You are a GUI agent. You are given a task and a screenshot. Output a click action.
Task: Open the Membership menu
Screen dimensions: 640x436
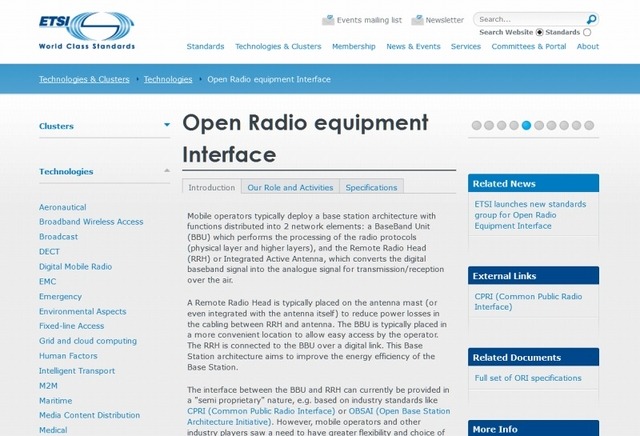(x=353, y=47)
